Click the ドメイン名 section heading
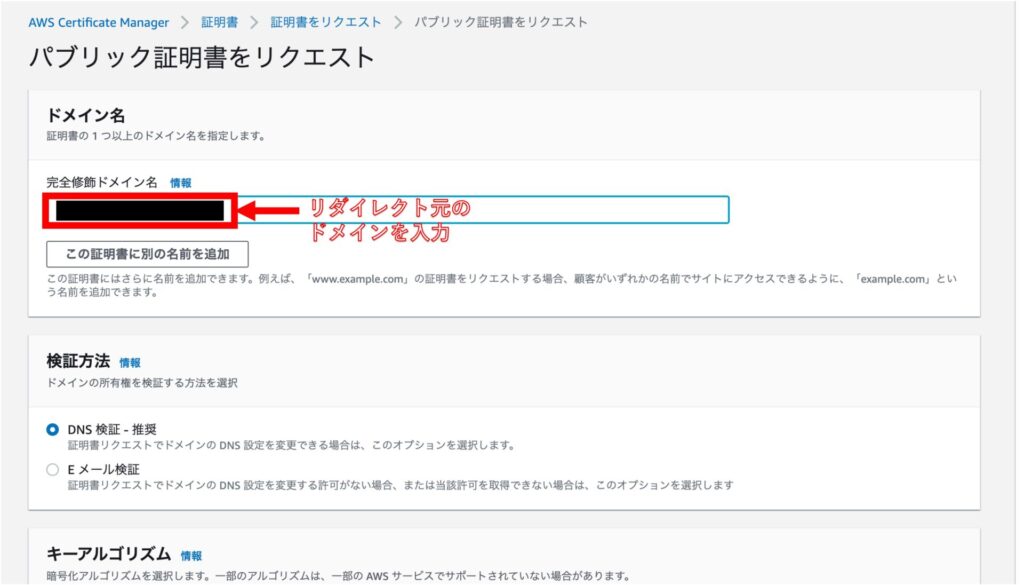Screen dimensions: 1024x585 86,116
